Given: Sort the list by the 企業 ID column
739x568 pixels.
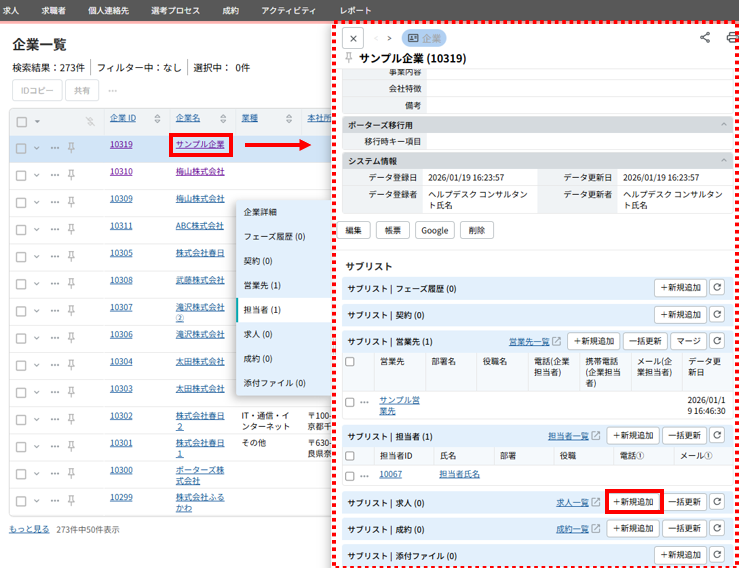Looking at the screenshot, I should (123, 118).
